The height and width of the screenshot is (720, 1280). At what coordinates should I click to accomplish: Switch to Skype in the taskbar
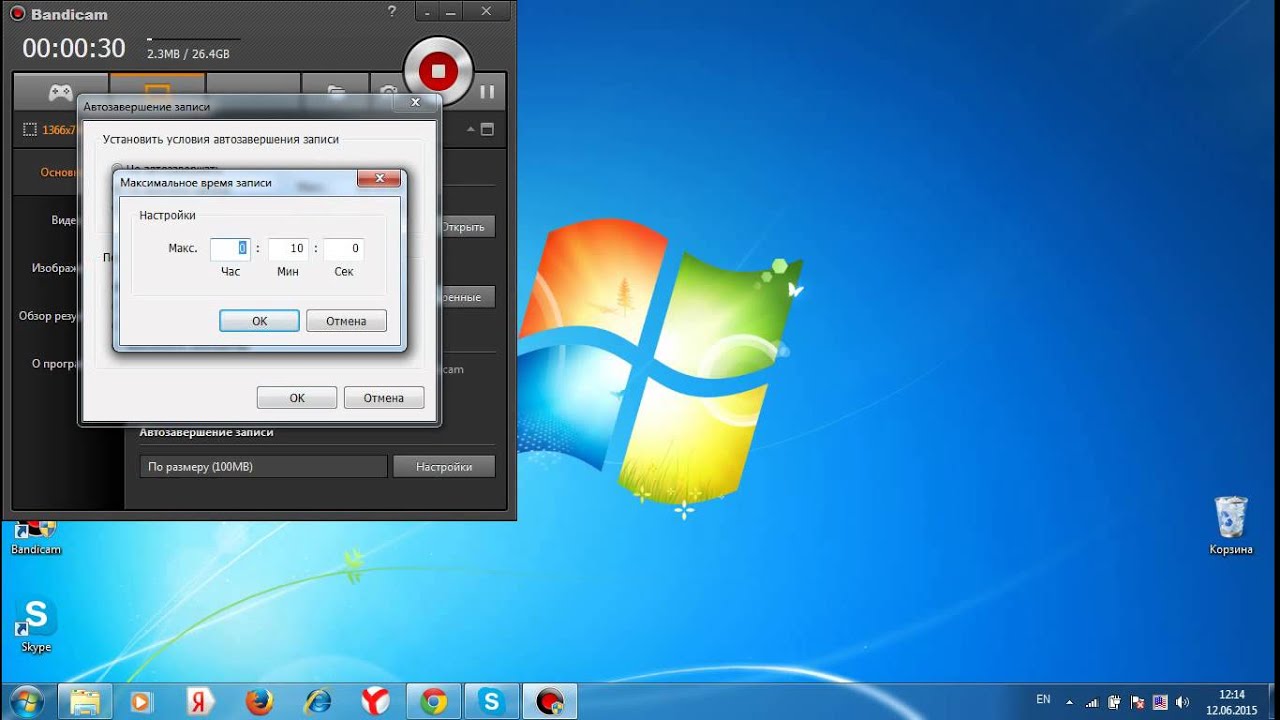492,701
